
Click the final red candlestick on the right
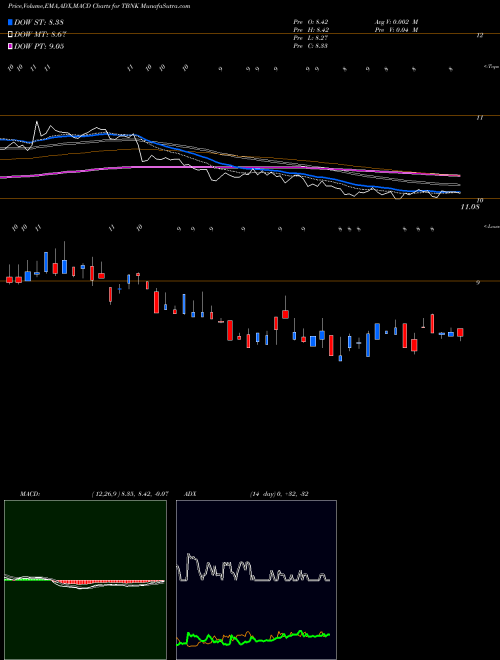point(460,333)
